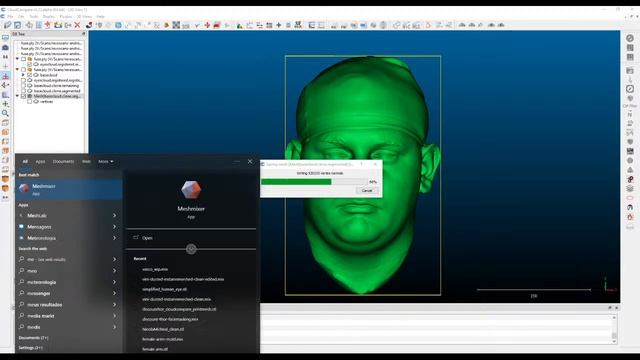
Task: Expand Meteorologia app chevron arrow
Action: pyautogui.click(x=114, y=238)
